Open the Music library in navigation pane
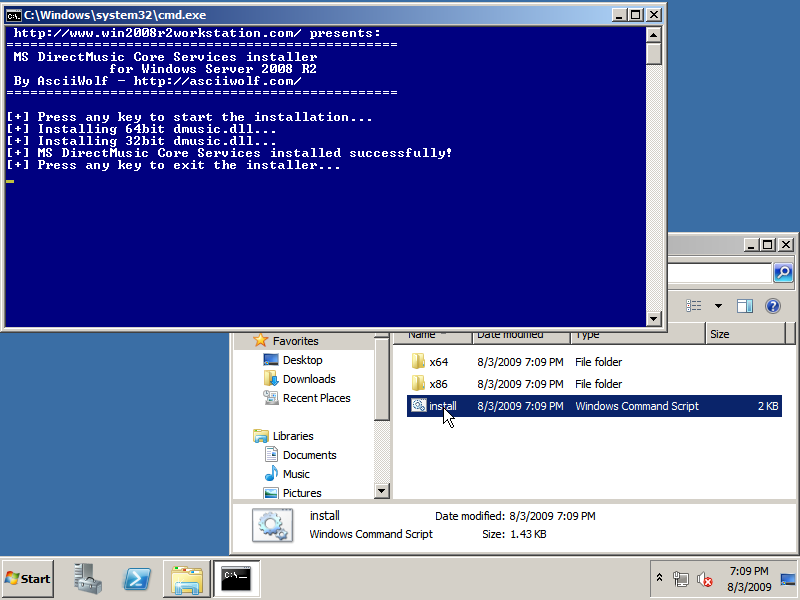The width and height of the screenshot is (800, 600). point(296,474)
